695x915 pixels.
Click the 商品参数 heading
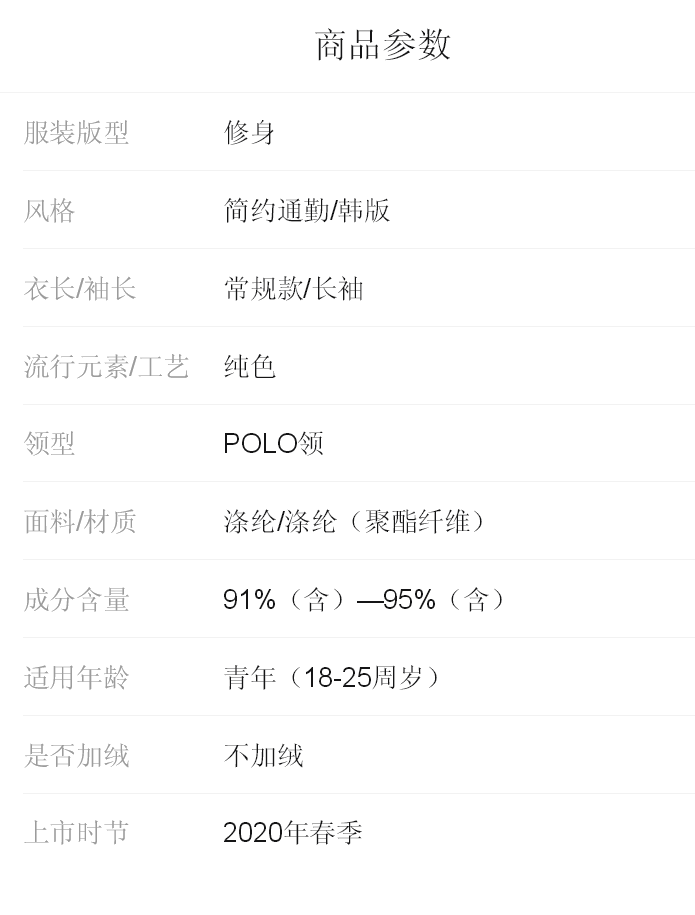[x=383, y=45]
